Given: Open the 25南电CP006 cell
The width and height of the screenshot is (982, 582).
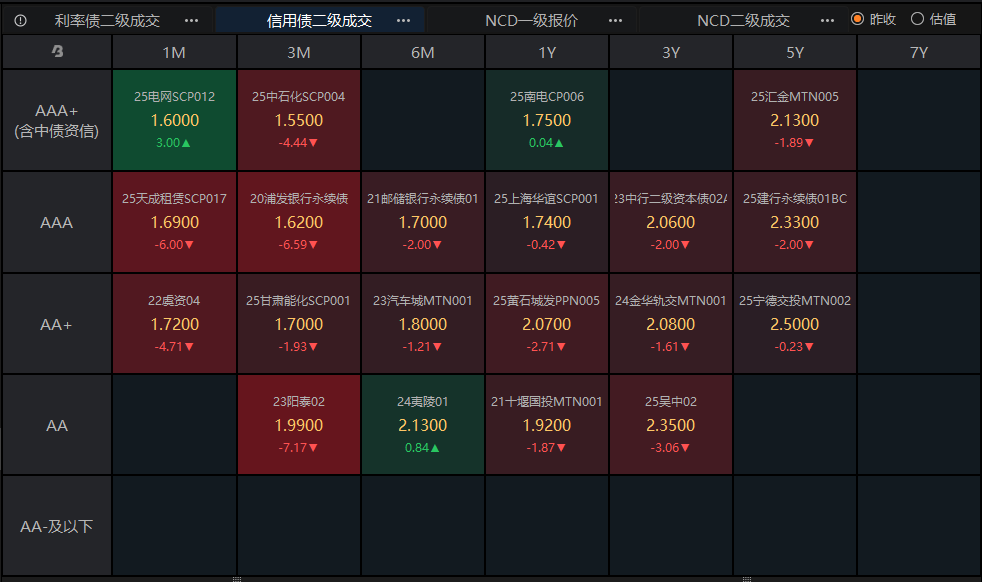Looking at the screenshot, I should click(x=547, y=120).
